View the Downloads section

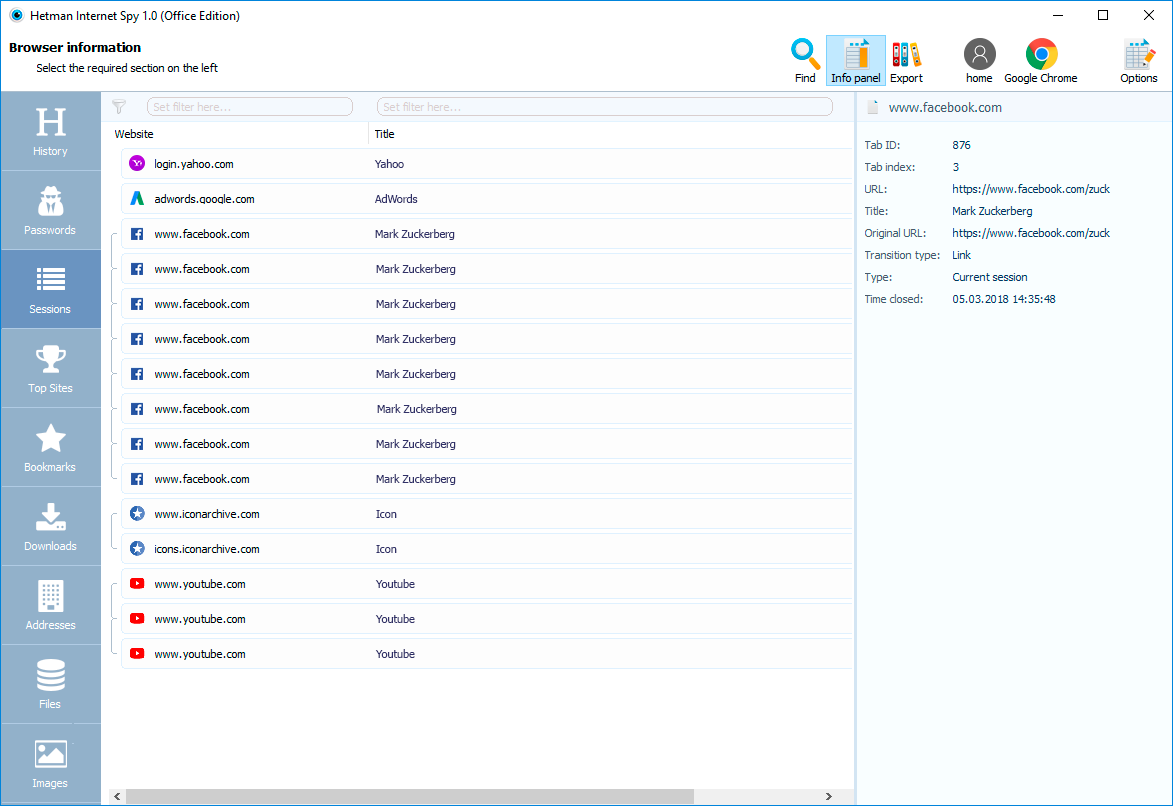pos(50,526)
